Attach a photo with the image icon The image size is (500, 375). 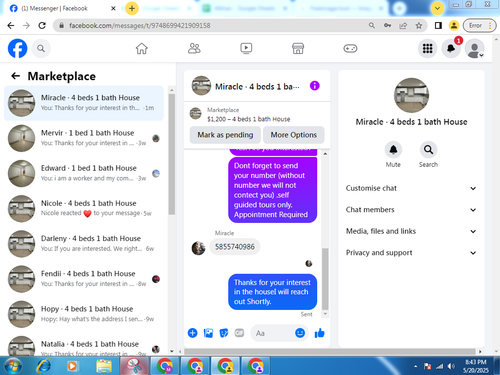(x=208, y=333)
